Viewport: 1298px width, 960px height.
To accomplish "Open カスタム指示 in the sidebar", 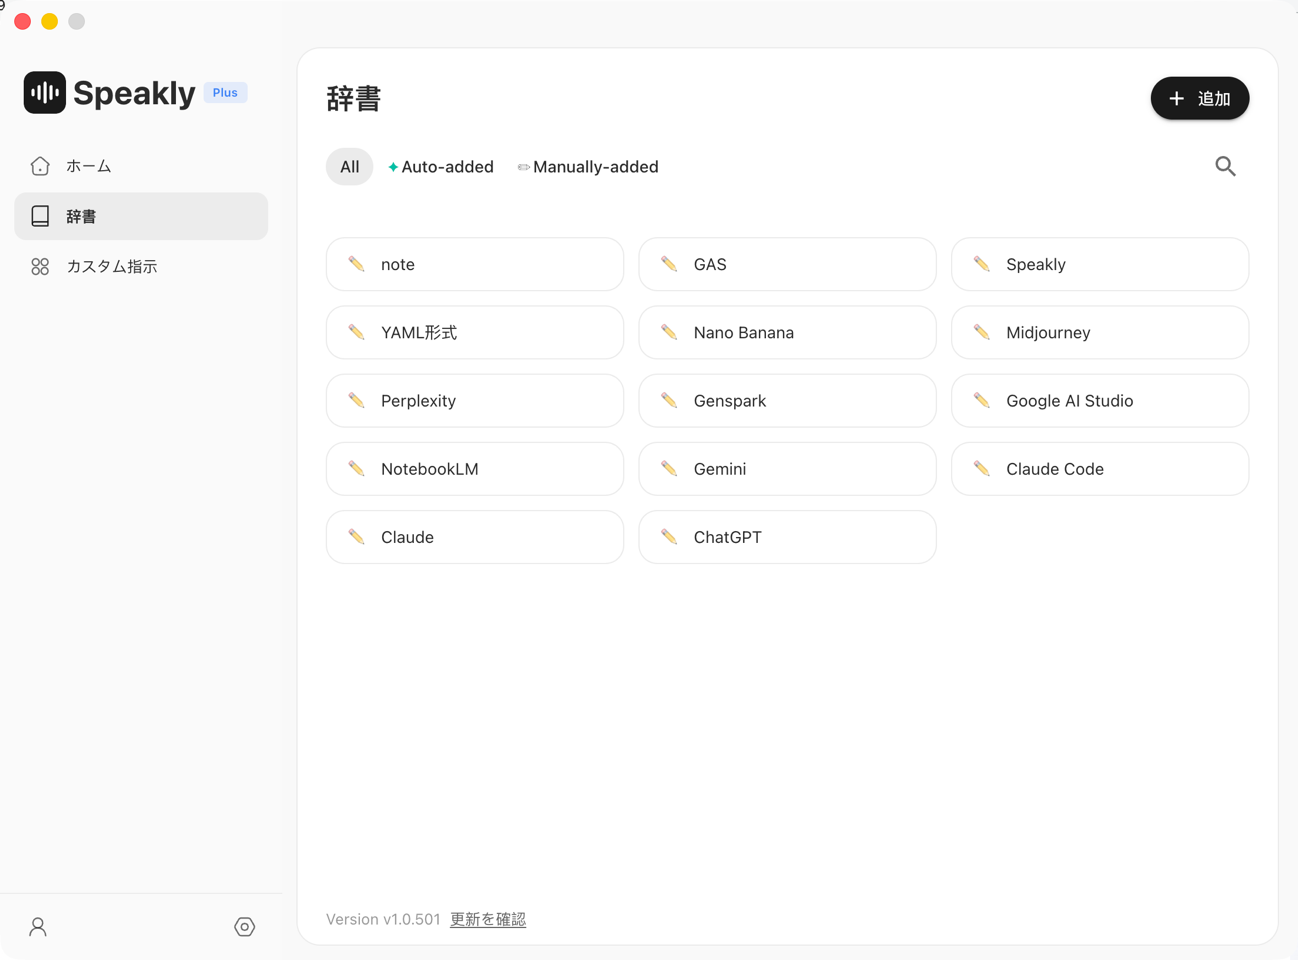I will pyautogui.click(x=111, y=267).
